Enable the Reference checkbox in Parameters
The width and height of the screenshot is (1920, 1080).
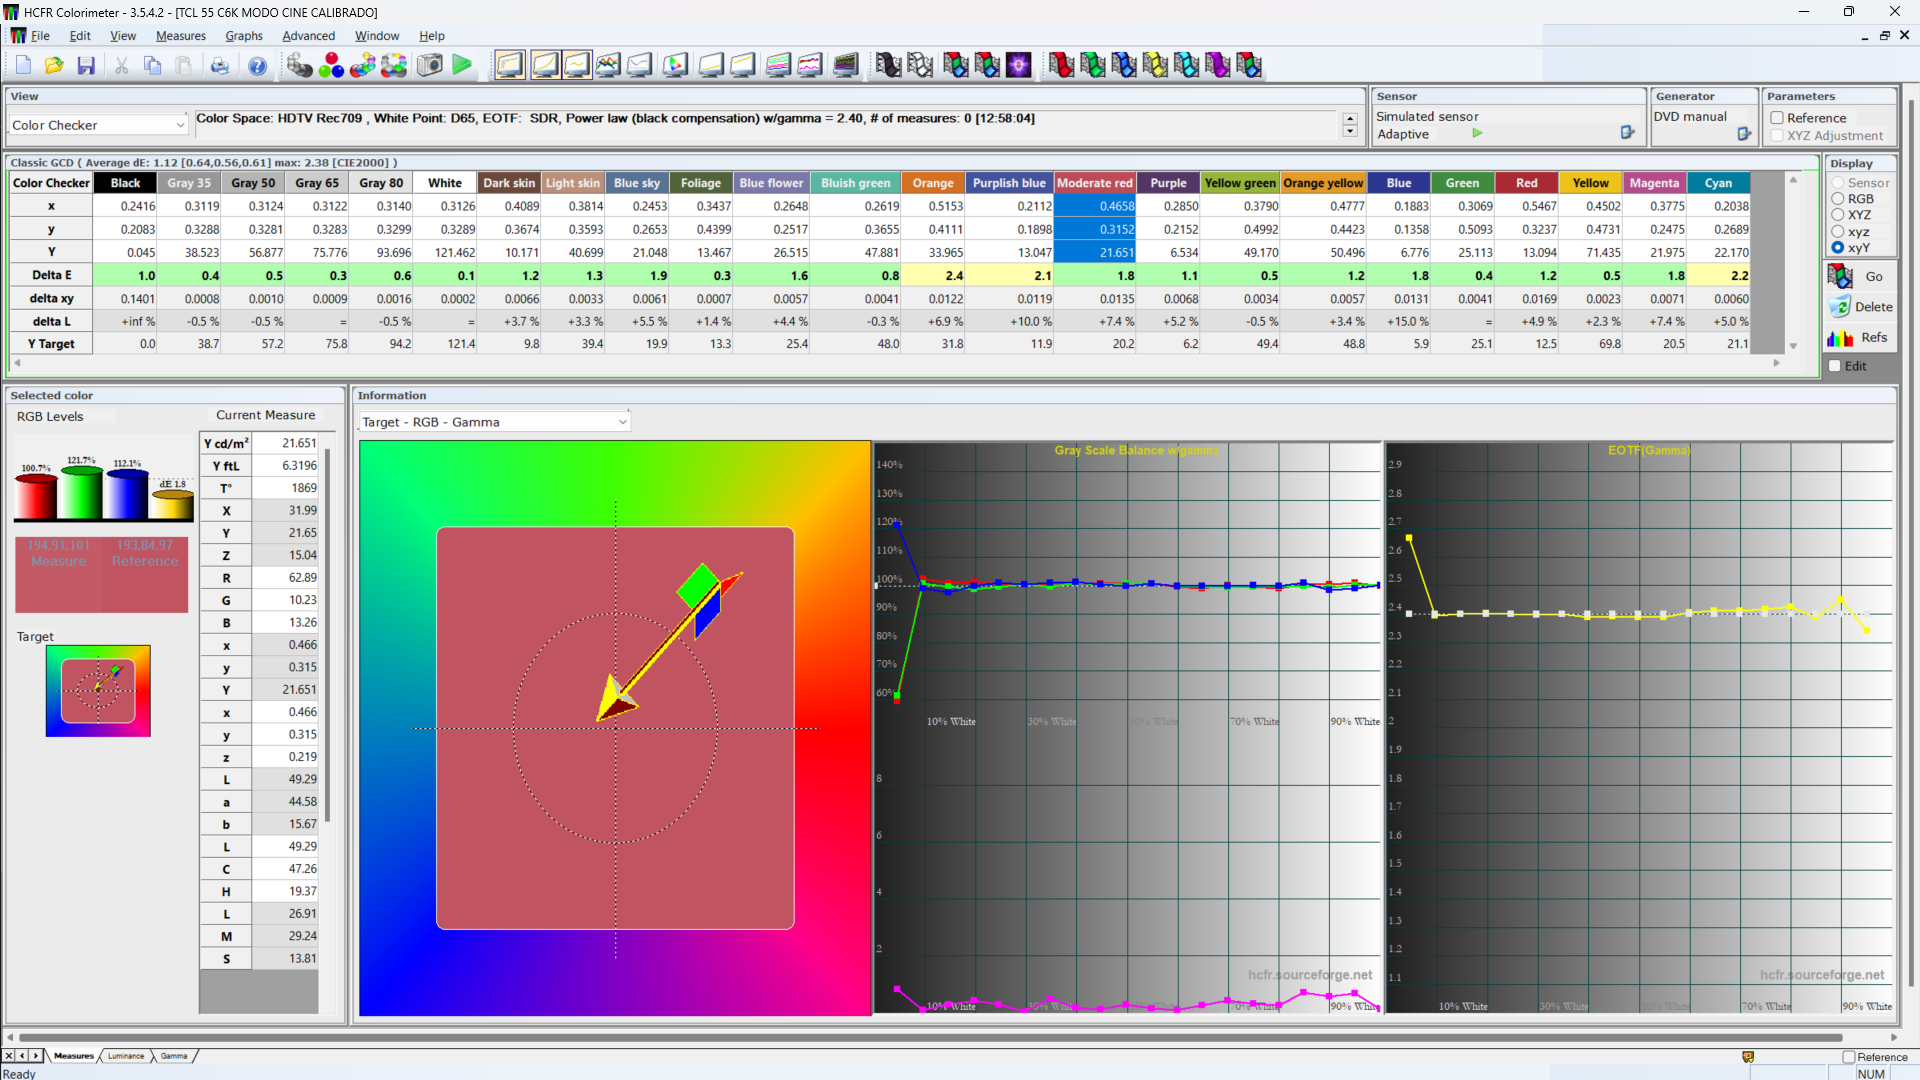1778,118
